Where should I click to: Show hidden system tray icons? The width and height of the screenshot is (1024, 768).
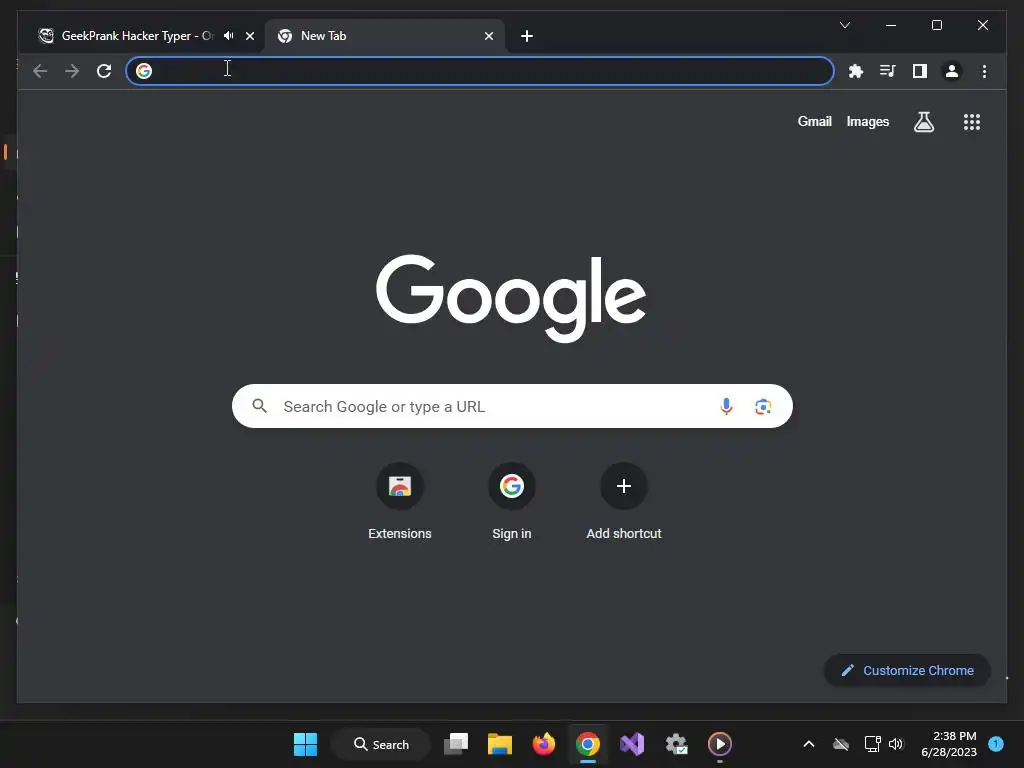[808, 744]
